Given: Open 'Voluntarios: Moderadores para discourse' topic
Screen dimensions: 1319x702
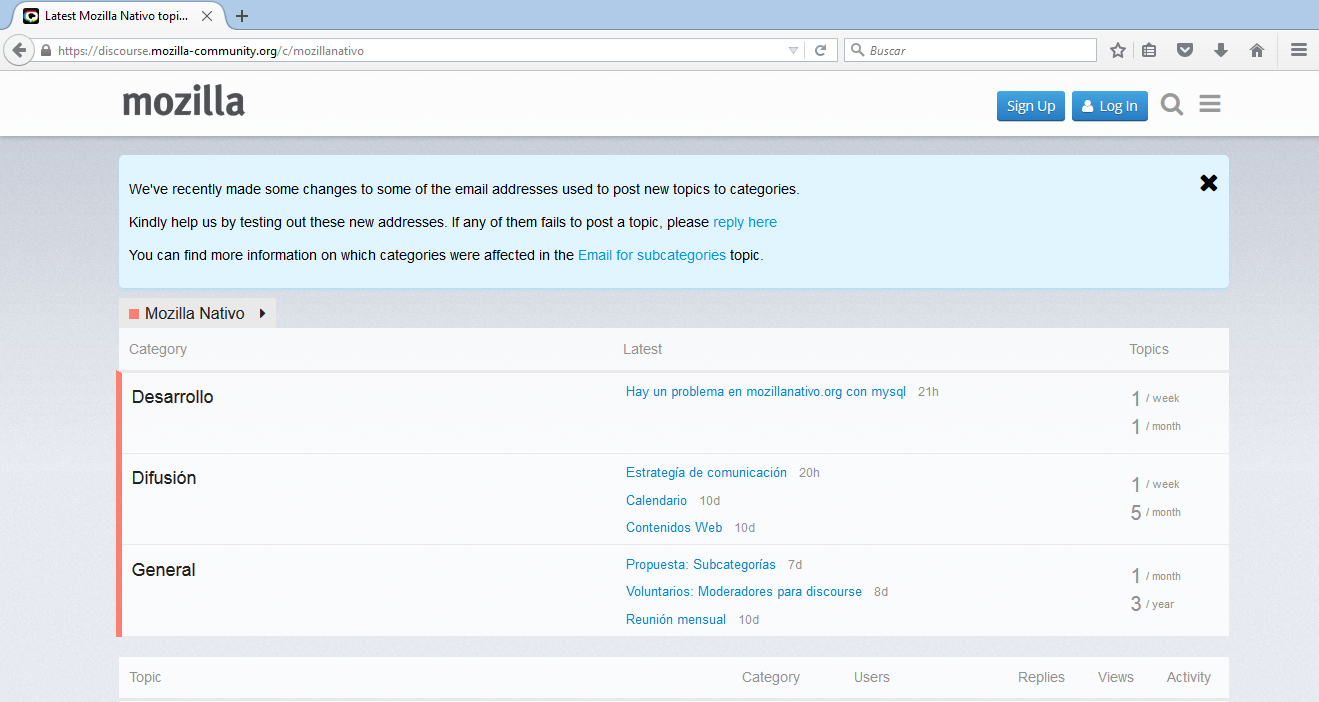Looking at the screenshot, I should 744,592.
